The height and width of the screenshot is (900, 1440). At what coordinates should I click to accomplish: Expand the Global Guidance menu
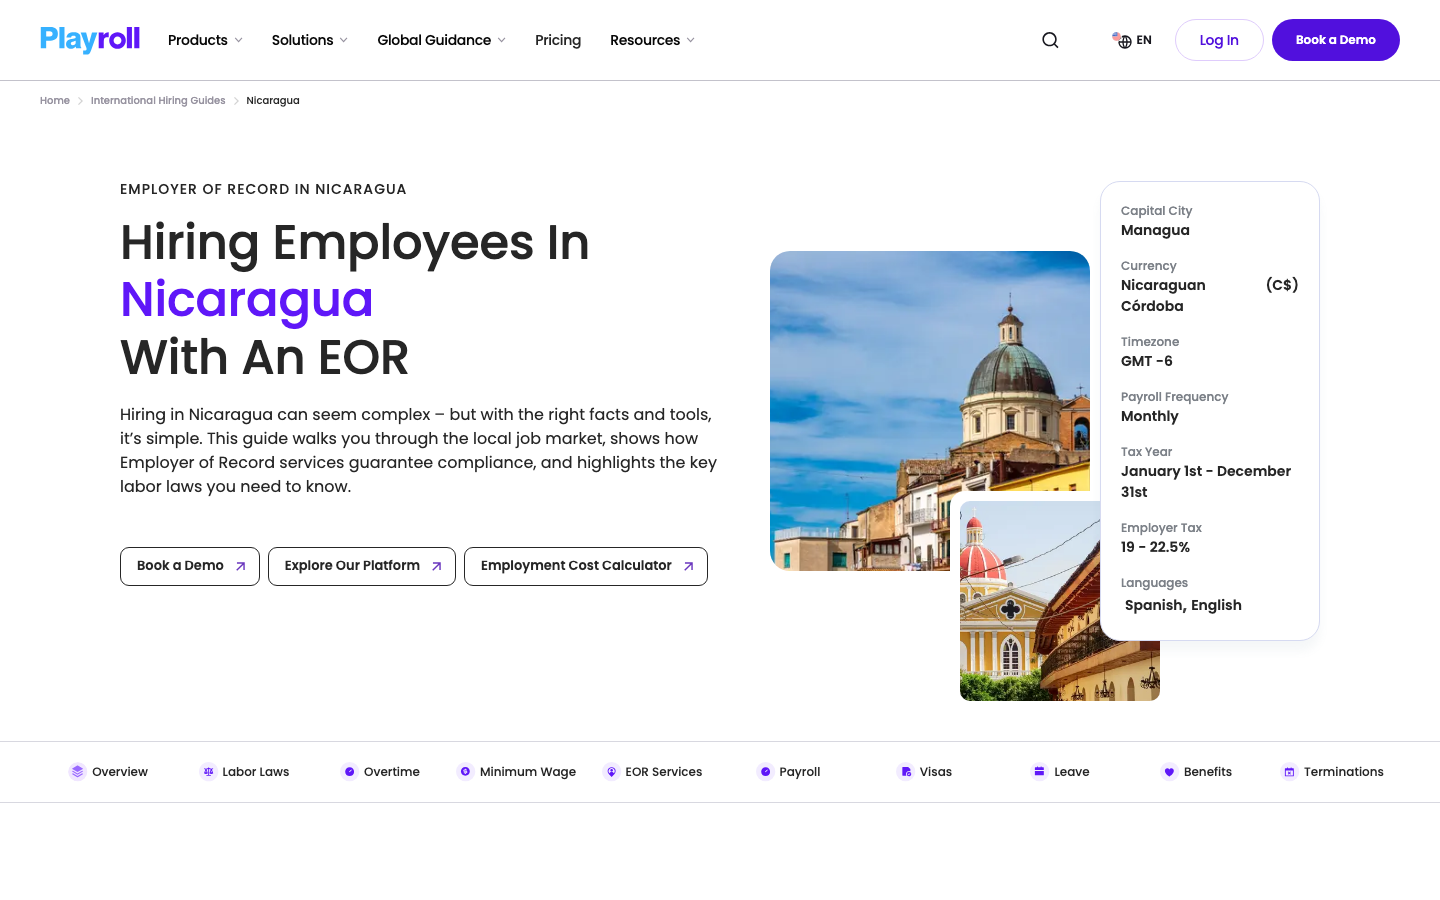[x=441, y=40]
